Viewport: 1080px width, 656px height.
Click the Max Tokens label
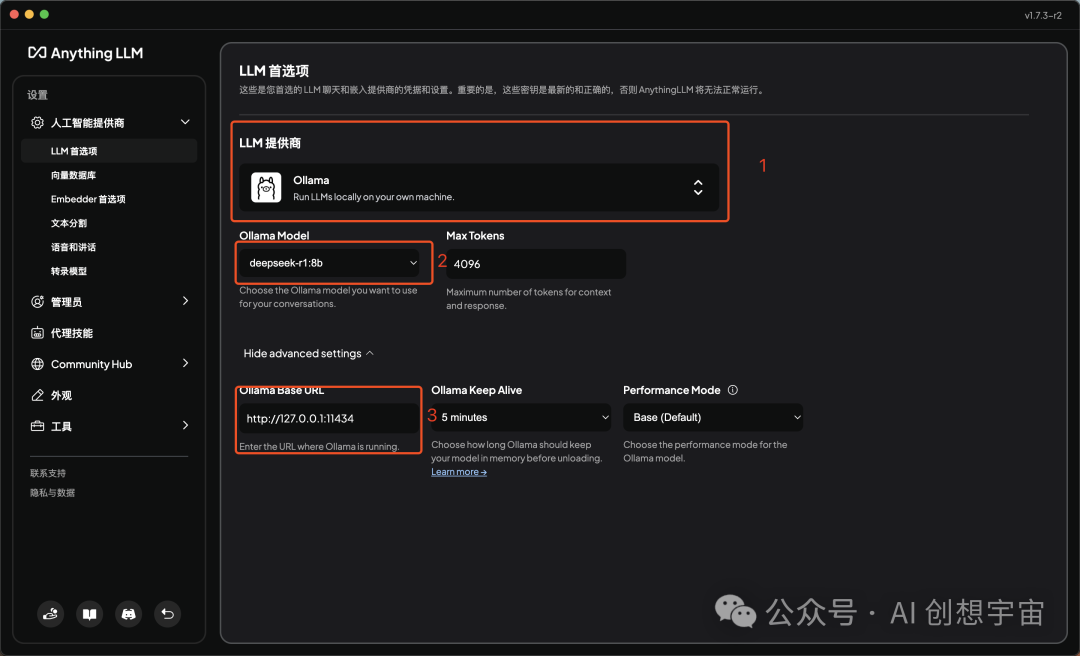(x=475, y=236)
